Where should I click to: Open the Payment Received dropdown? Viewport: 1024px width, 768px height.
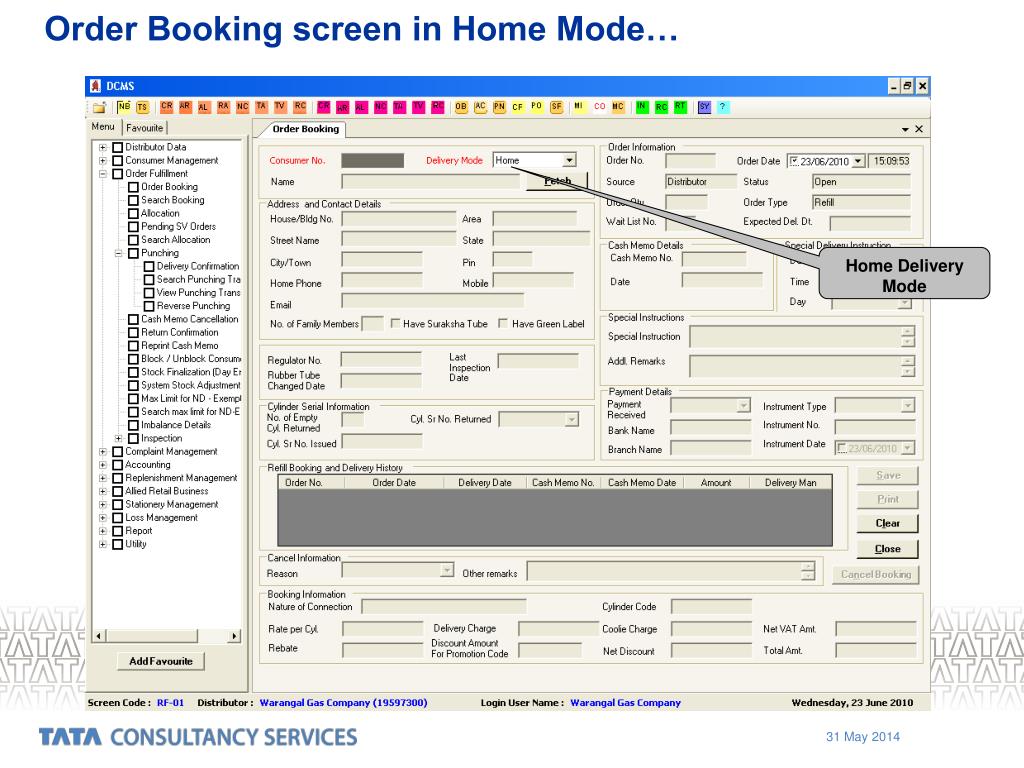tap(743, 406)
